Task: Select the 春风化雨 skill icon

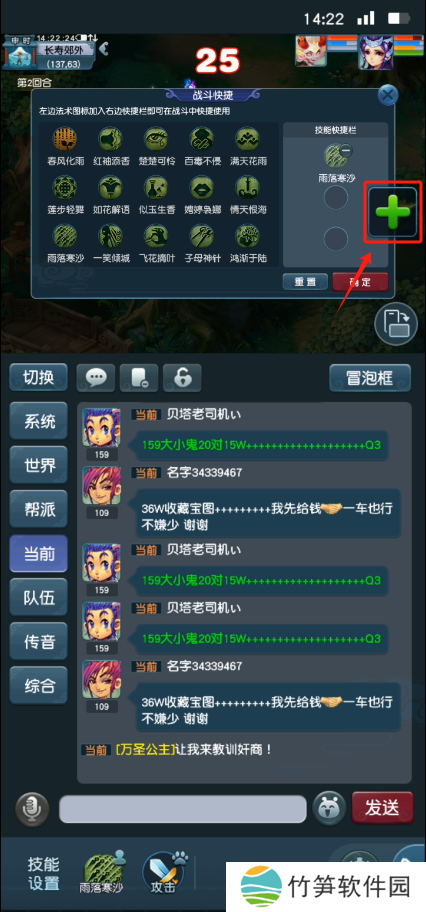Action: tap(65, 139)
